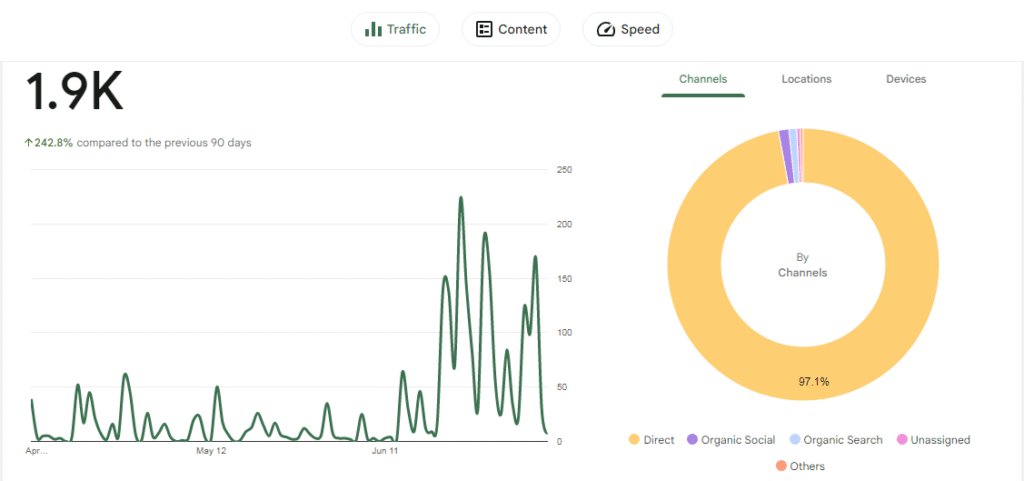The image size is (1024, 481).
Task: Open the Locations tab
Action: [x=806, y=79]
